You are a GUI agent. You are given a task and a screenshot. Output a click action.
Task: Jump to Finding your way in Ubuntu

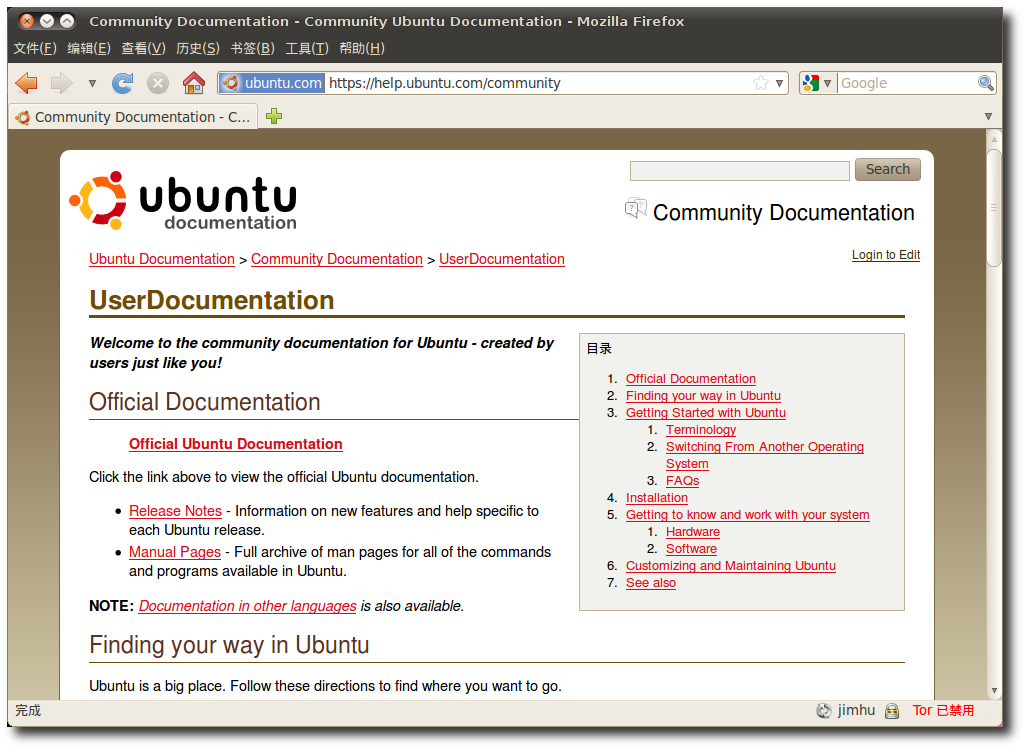coord(703,396)
